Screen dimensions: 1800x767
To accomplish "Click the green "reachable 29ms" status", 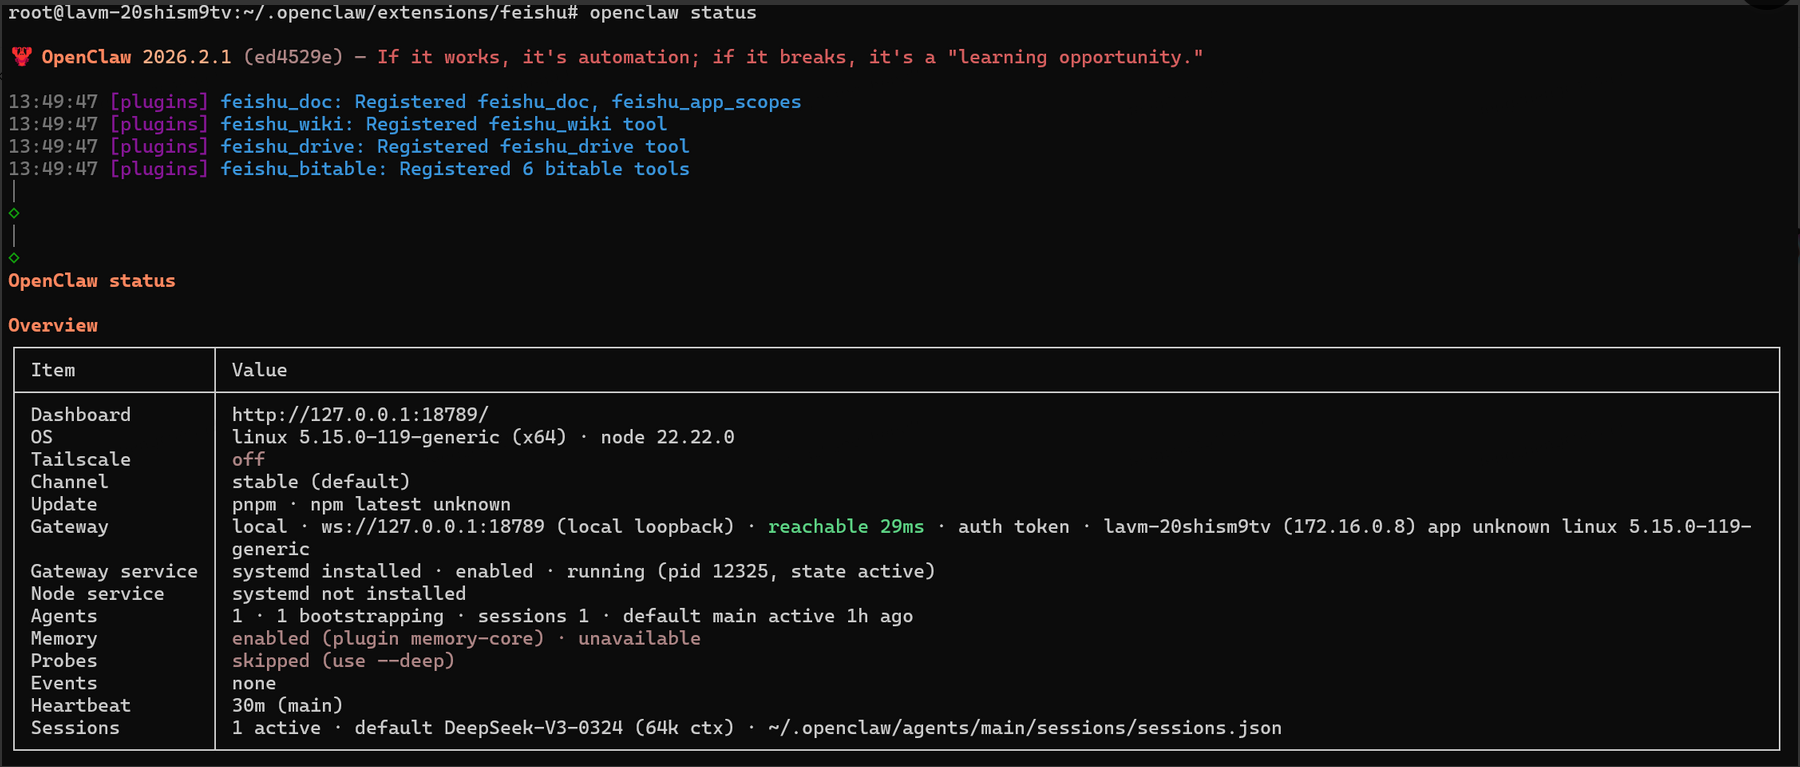I will pos(845,527).
